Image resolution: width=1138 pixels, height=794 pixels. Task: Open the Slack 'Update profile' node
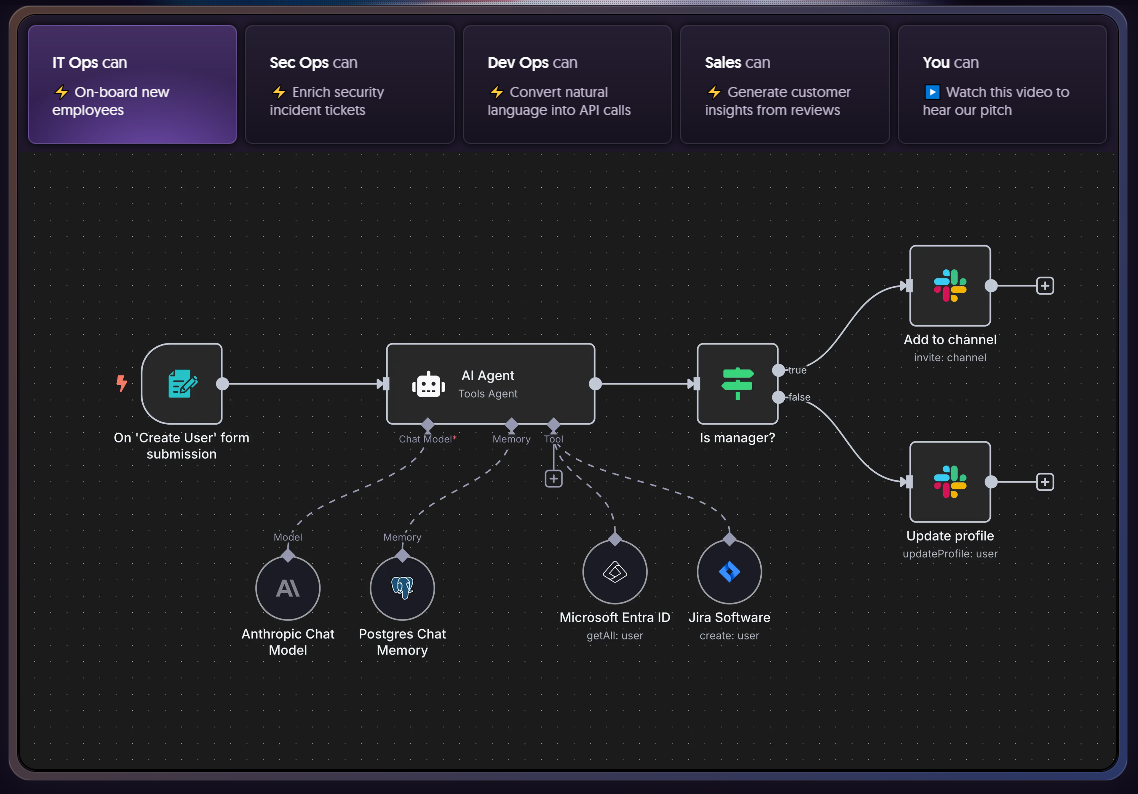point(949,482)
